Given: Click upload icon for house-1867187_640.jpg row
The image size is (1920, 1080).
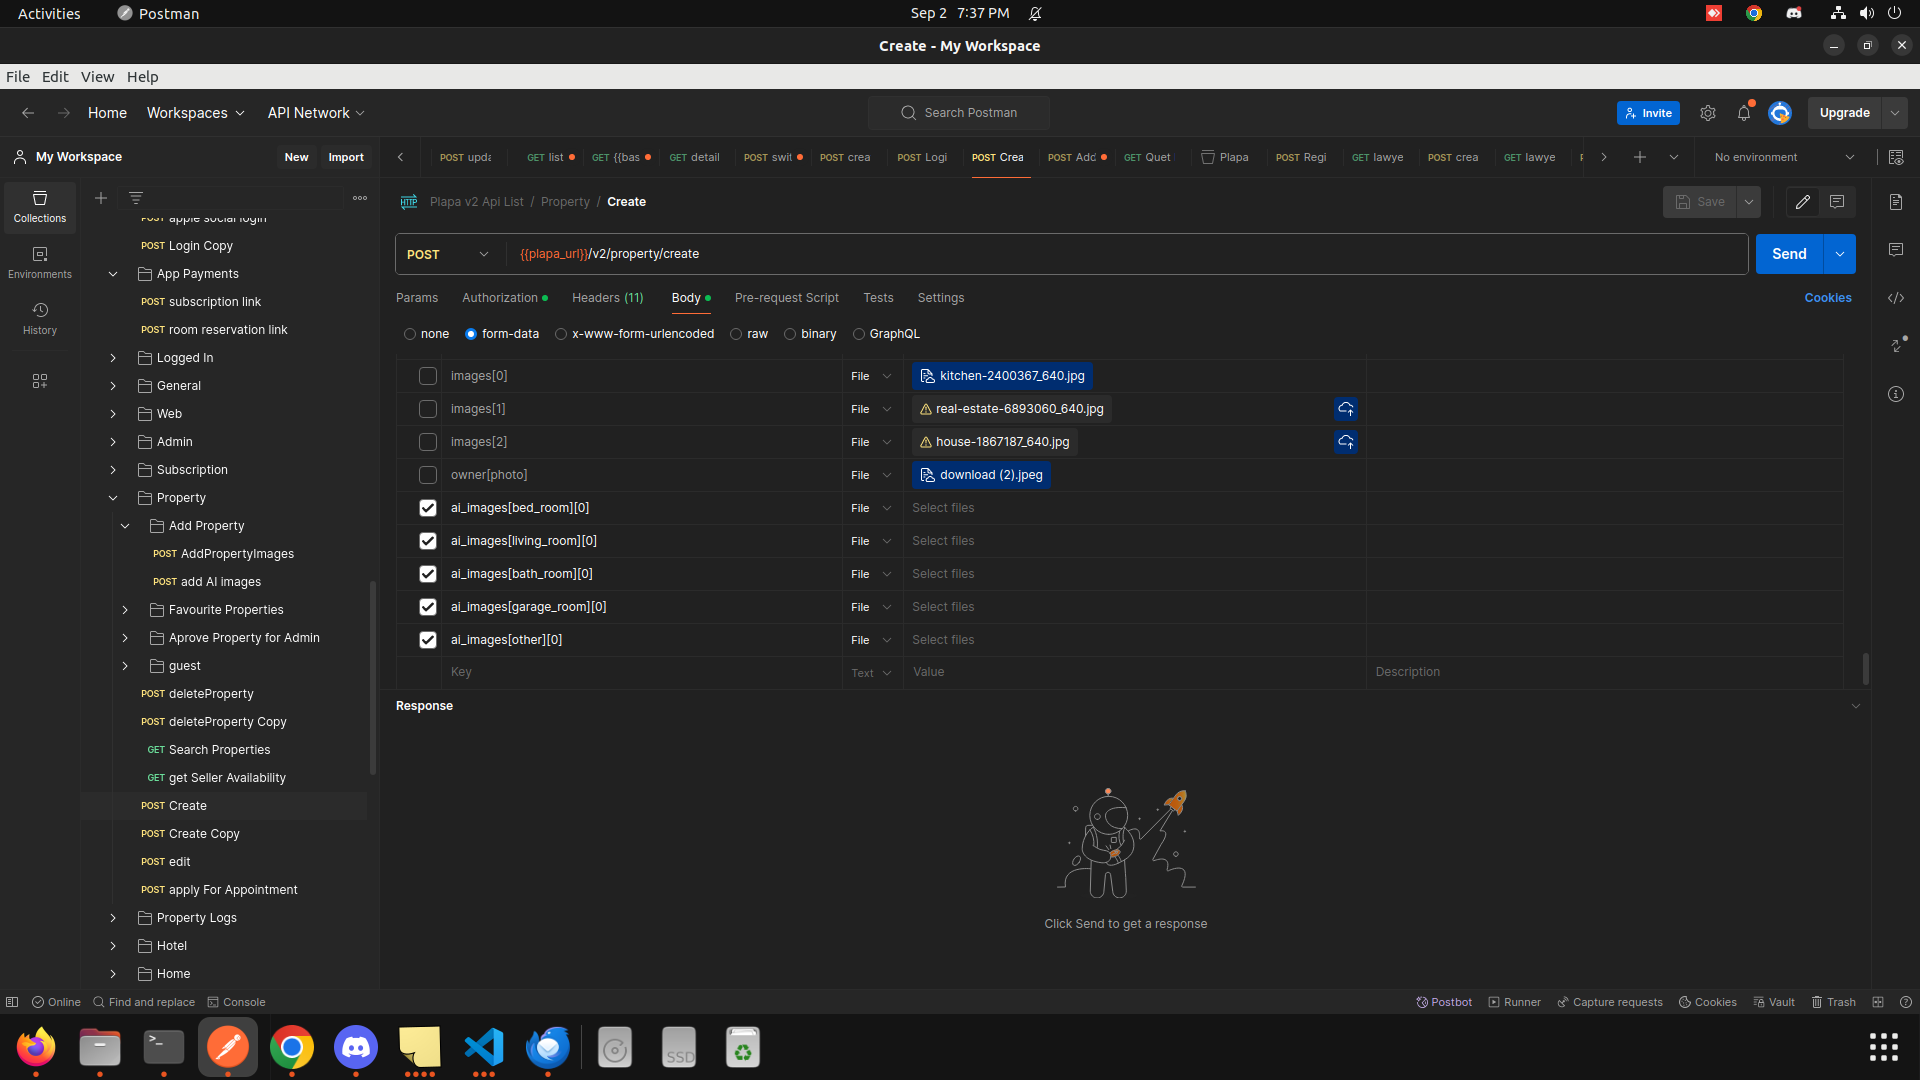Looking at the screenshot, I should [x=1346, y=442].
